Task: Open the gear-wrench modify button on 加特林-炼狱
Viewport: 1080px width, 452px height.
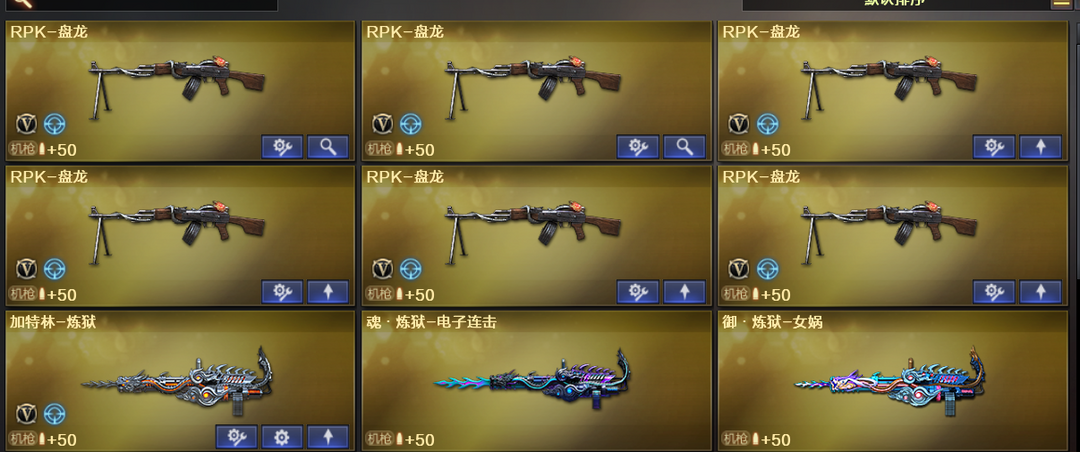Action: [236, 437]
